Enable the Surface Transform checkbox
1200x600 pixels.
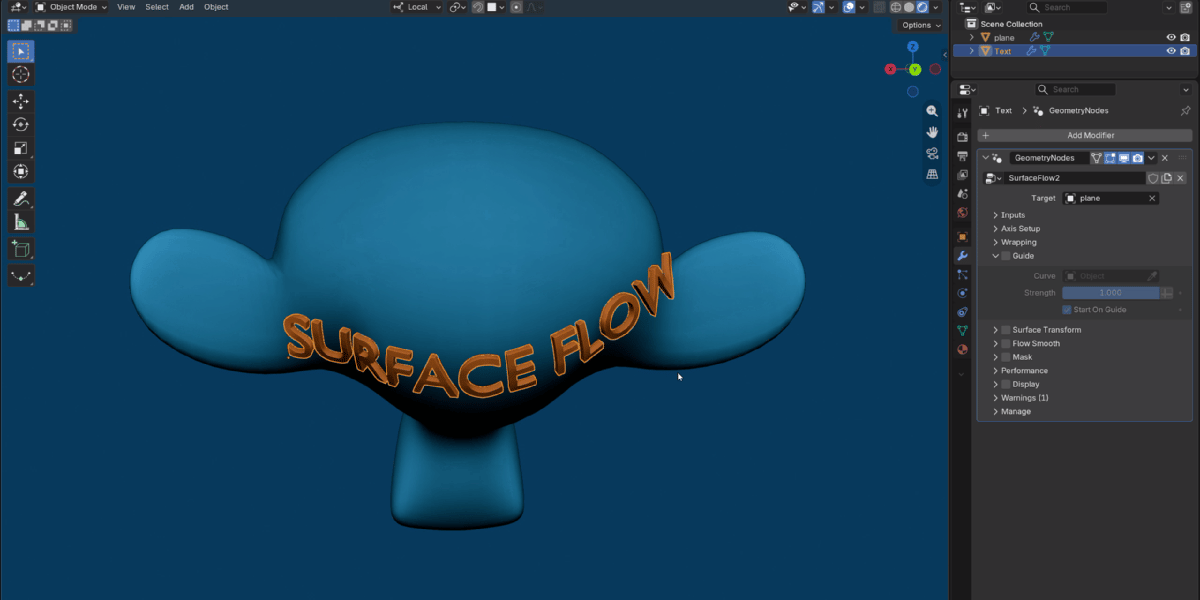1006,330
